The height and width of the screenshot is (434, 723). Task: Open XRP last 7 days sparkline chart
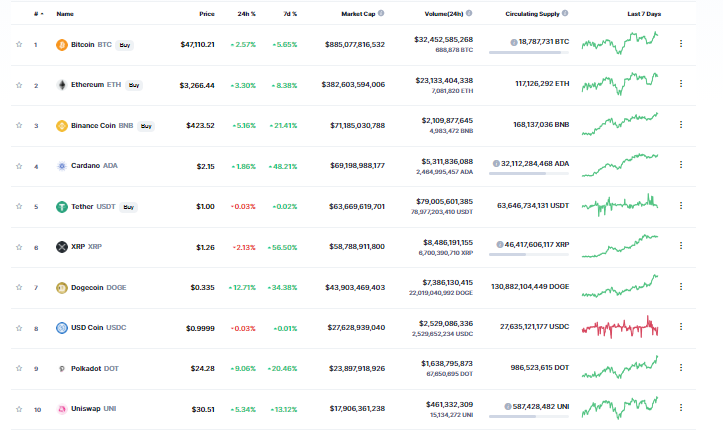(x=620, y=246)
